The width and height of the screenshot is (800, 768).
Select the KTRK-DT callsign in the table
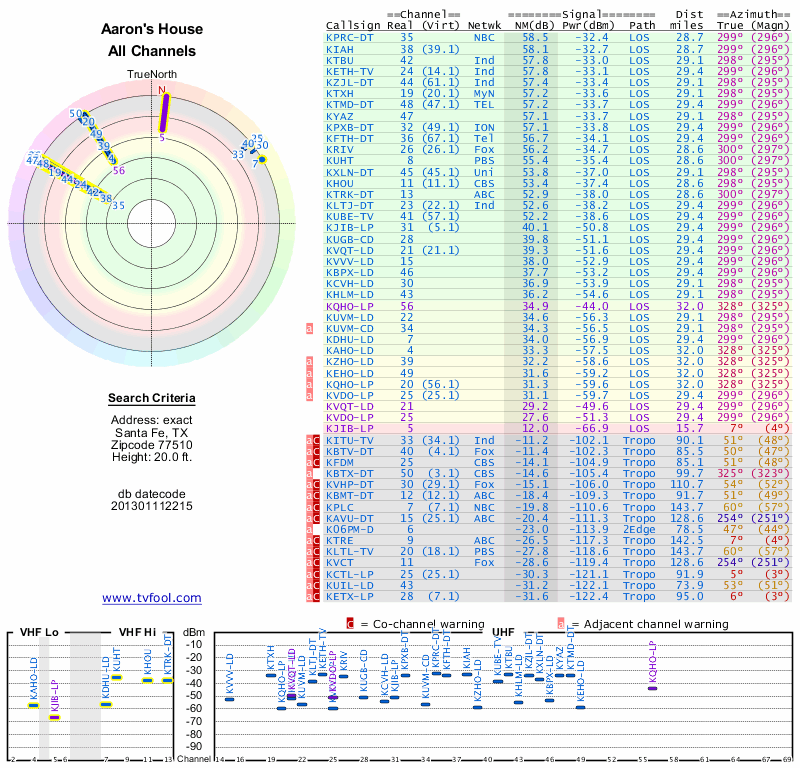point(349,194)
